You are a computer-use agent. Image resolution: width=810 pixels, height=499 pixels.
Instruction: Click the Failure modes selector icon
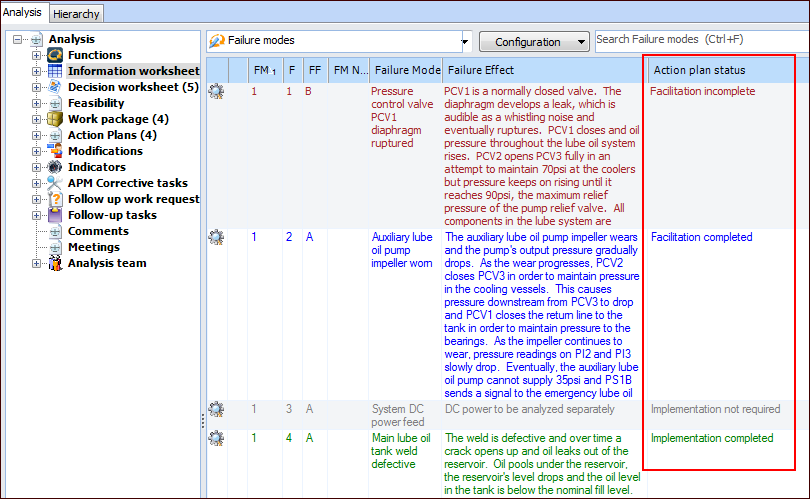tap(217, 40)
